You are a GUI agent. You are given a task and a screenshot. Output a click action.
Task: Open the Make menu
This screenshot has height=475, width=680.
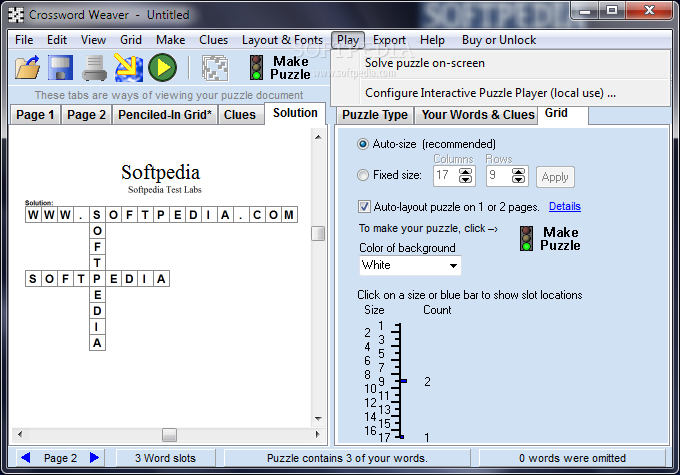(170, 40)
